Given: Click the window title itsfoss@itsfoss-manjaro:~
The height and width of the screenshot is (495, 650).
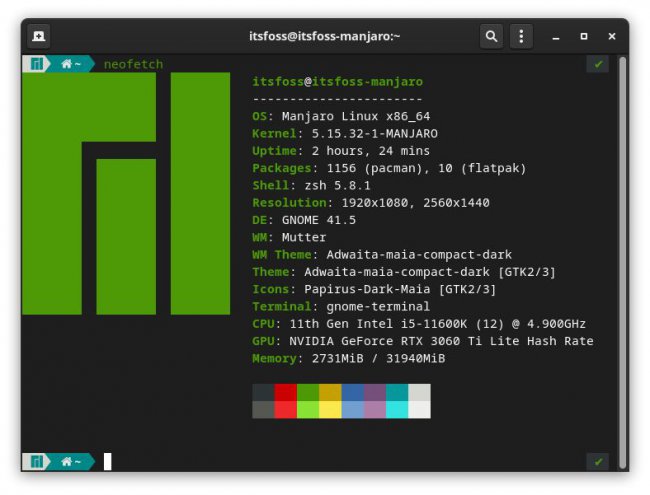Looking at the screenshot, I should coord(325,36).
